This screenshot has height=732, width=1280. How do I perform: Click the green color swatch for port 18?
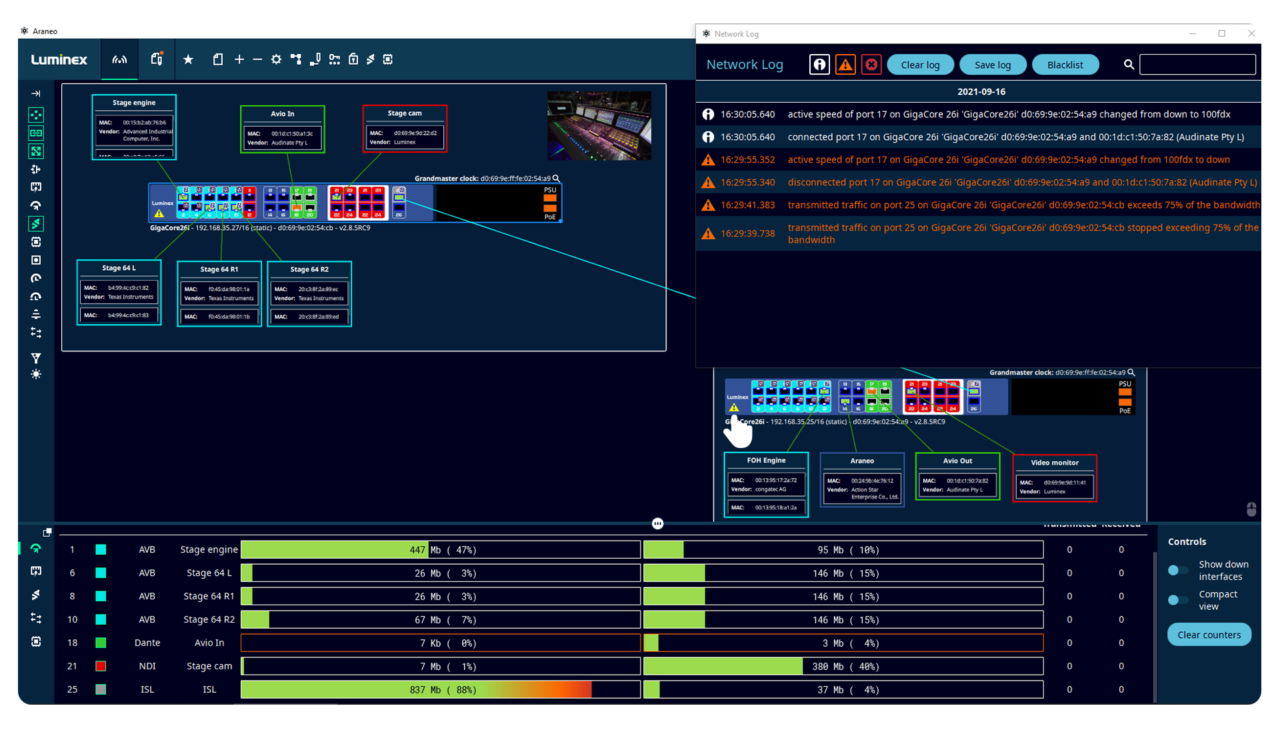[101, 643]
